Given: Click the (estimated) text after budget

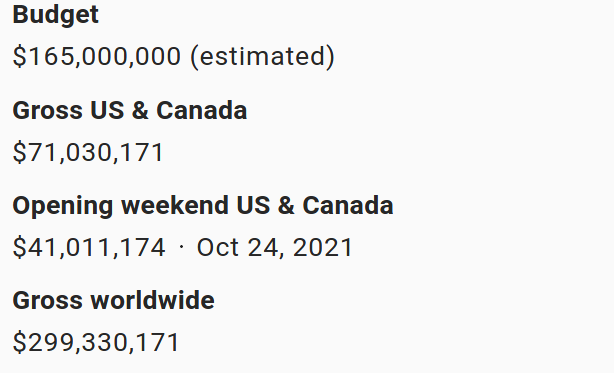Looking at the screenshot, I should pos(262,57).
